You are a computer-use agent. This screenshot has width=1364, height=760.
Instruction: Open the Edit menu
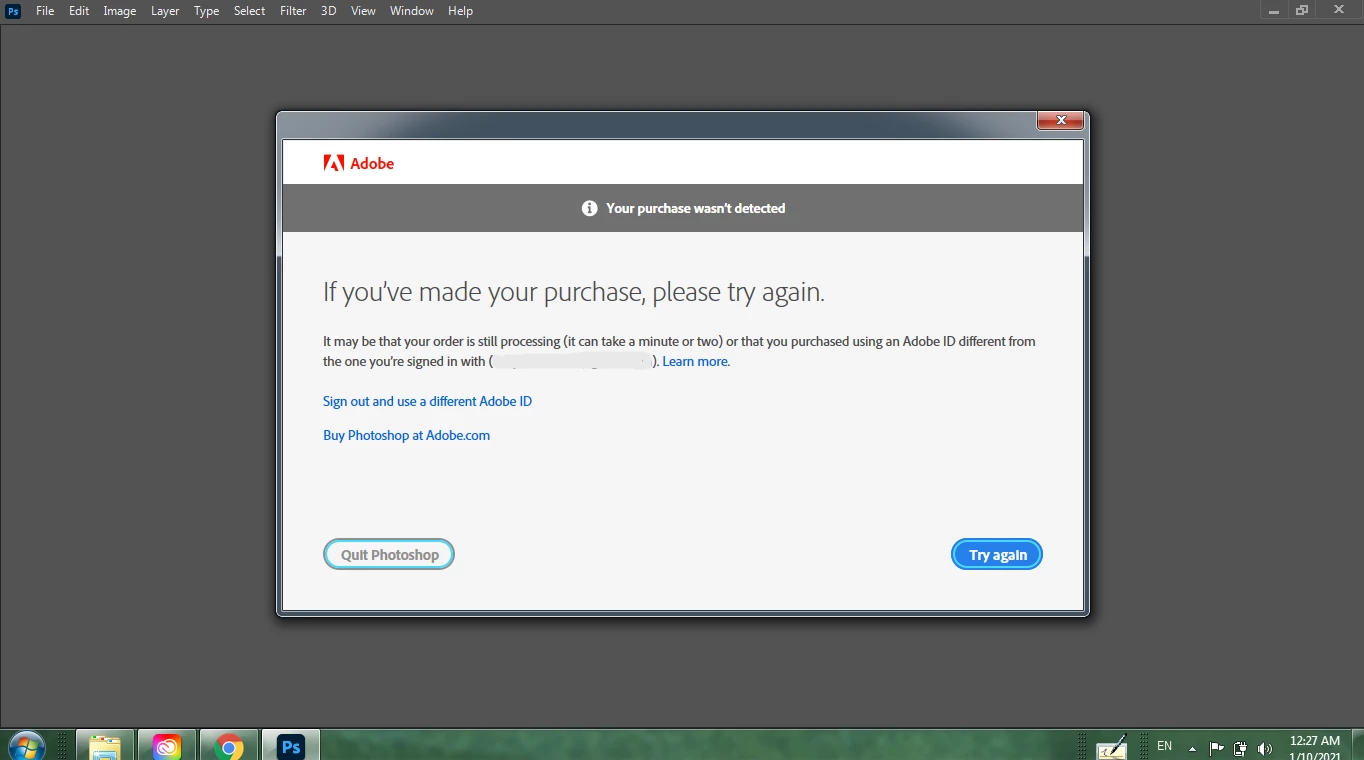tap(79, 11)
